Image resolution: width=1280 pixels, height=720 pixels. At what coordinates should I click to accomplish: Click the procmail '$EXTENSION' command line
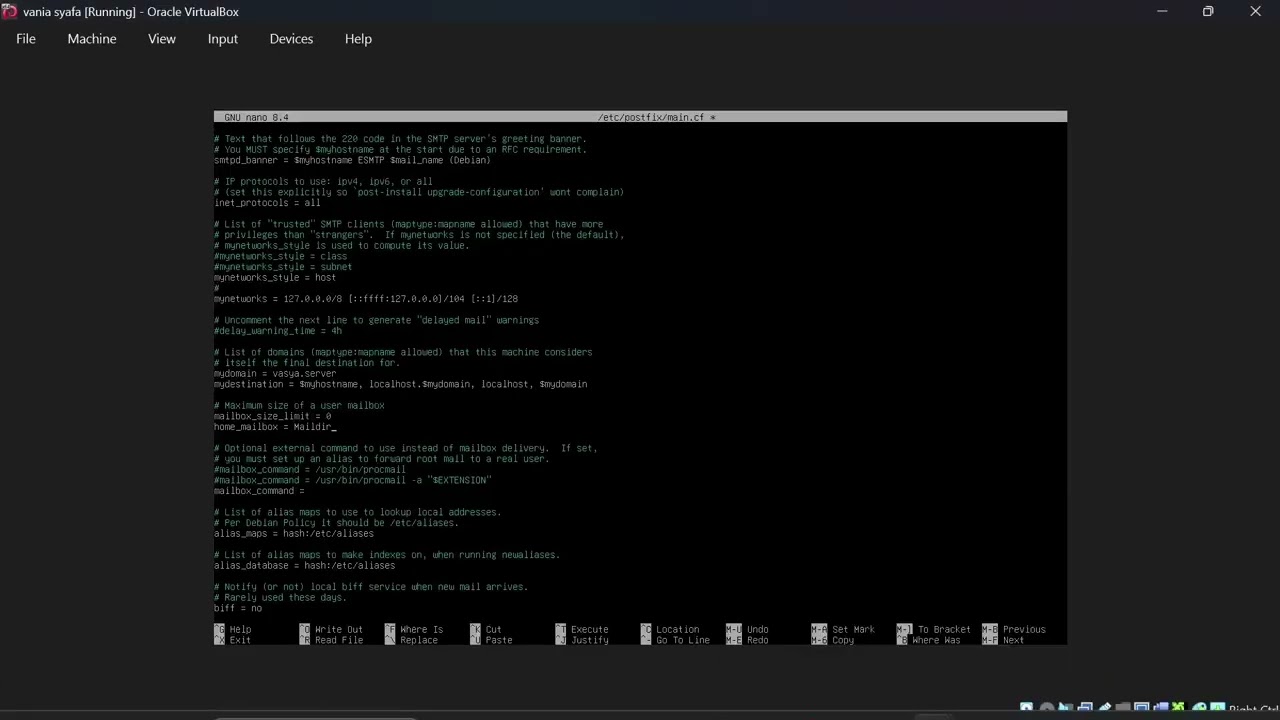click(352, 480)
